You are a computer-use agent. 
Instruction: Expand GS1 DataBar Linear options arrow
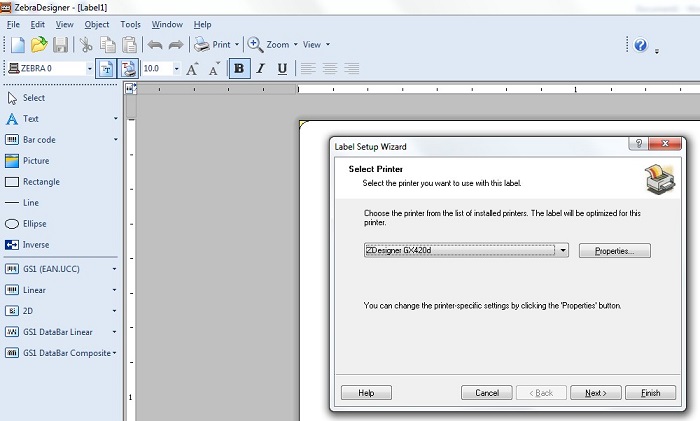coord(114,332)
